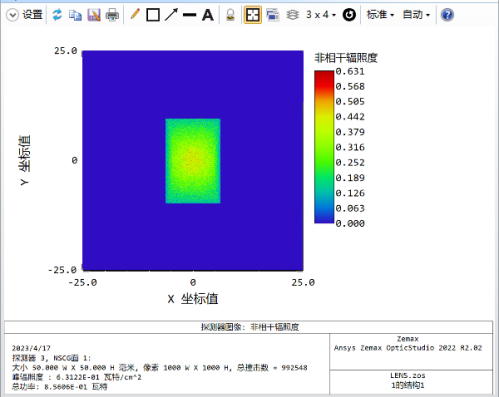
Task: Open help with the question mark icon
Action: (x=447, y=15)
